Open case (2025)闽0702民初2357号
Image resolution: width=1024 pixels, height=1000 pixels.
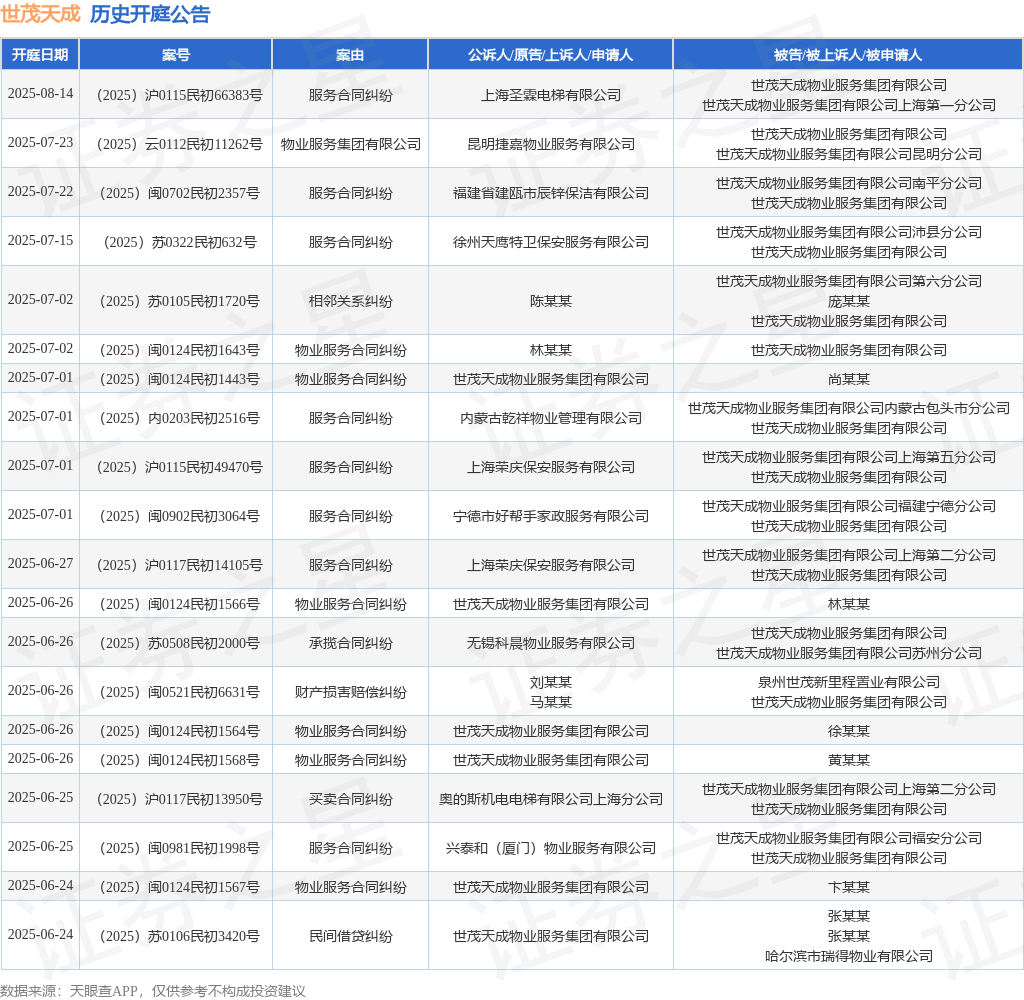tap(176, 193)
